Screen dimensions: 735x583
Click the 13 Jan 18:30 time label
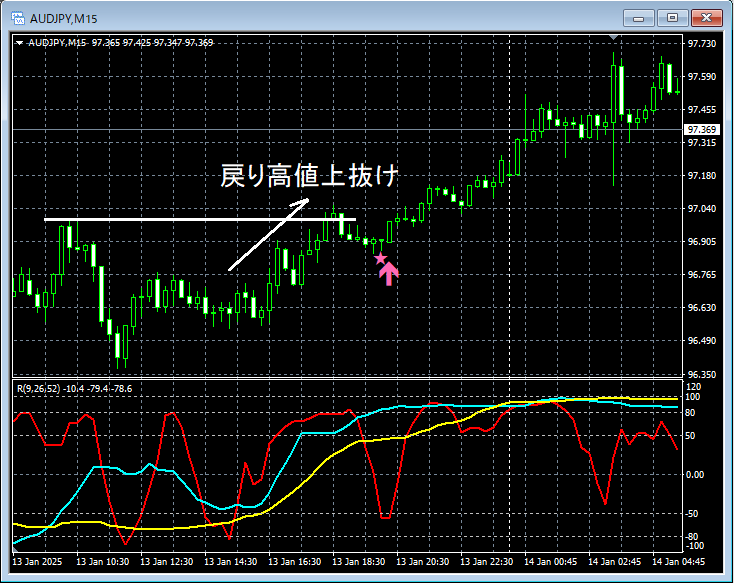tap(359, 561)
